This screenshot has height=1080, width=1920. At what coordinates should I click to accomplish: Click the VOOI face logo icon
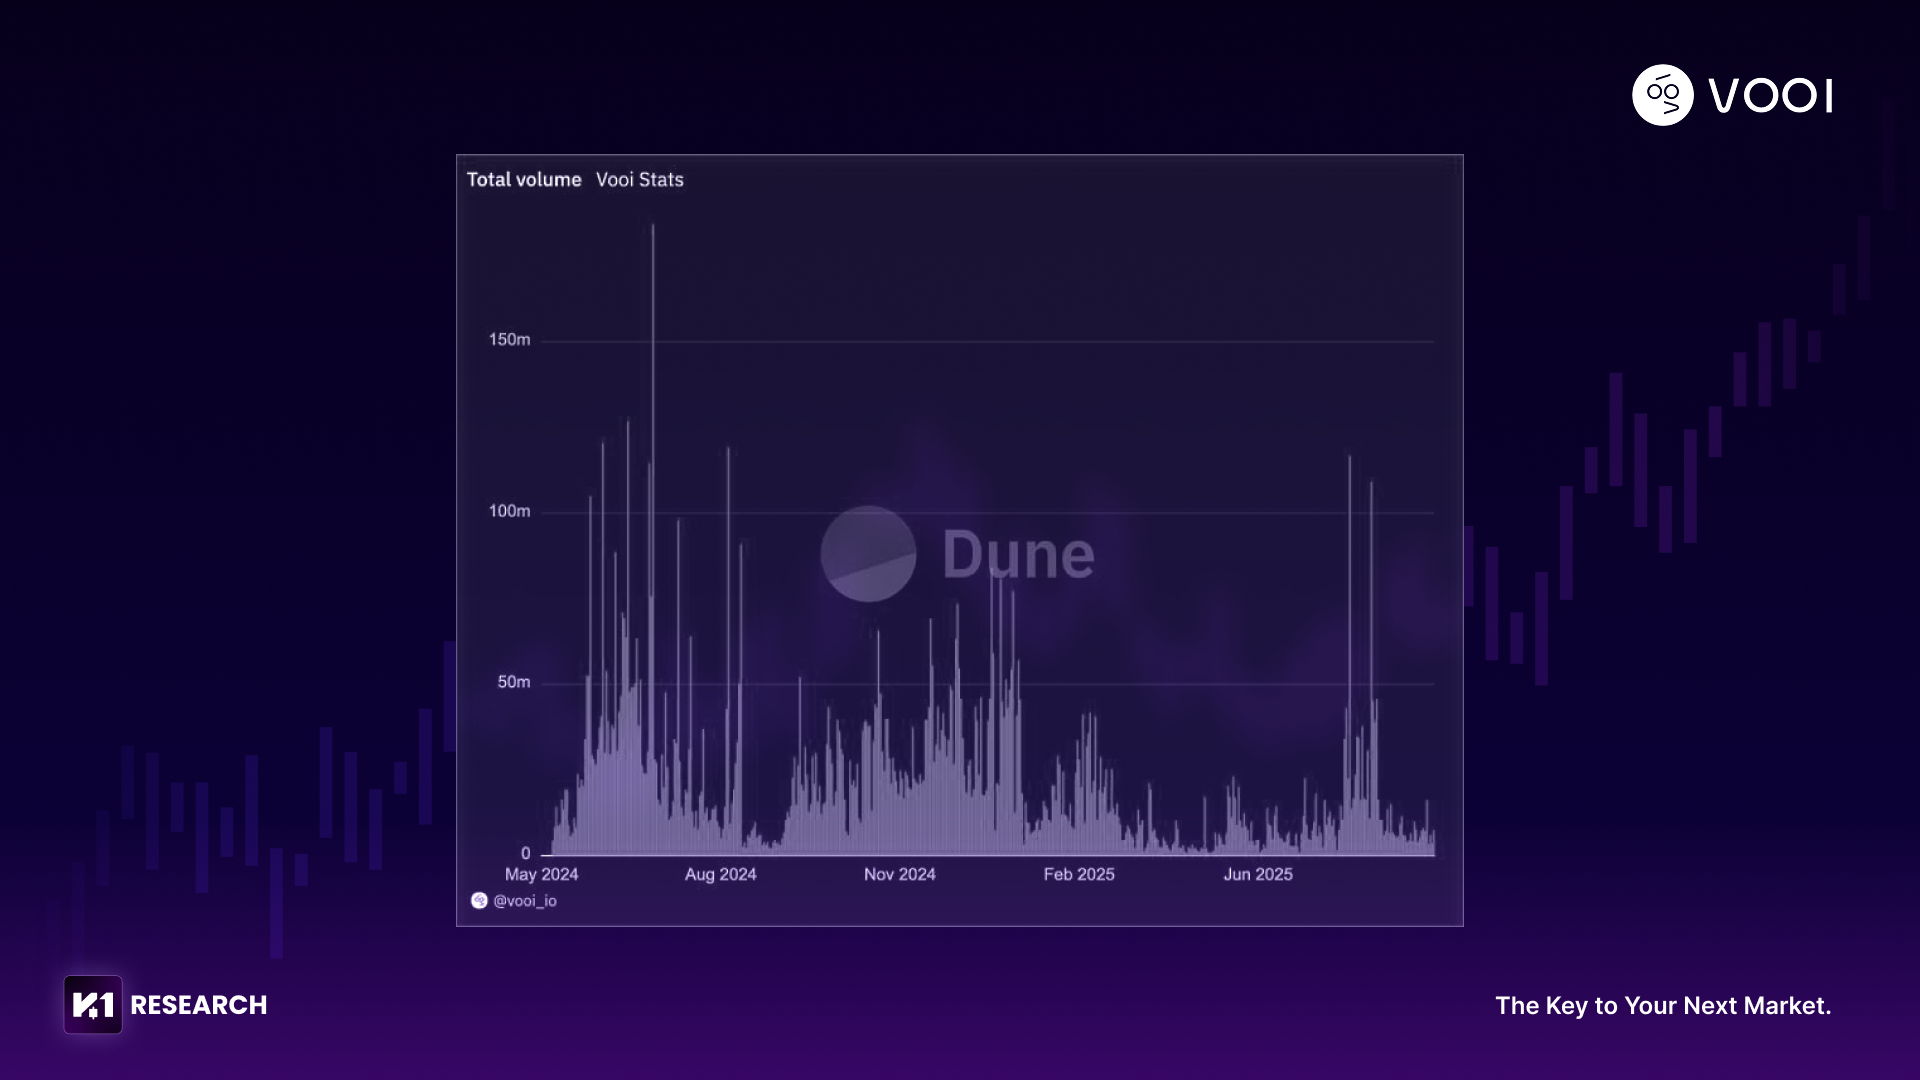click(1662, 95)
